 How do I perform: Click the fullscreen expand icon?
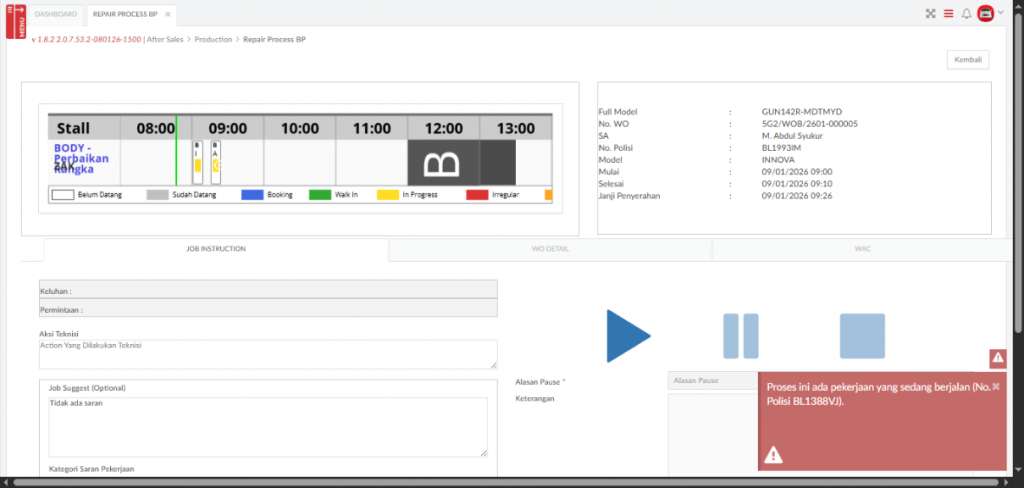[x=930, y=14]
